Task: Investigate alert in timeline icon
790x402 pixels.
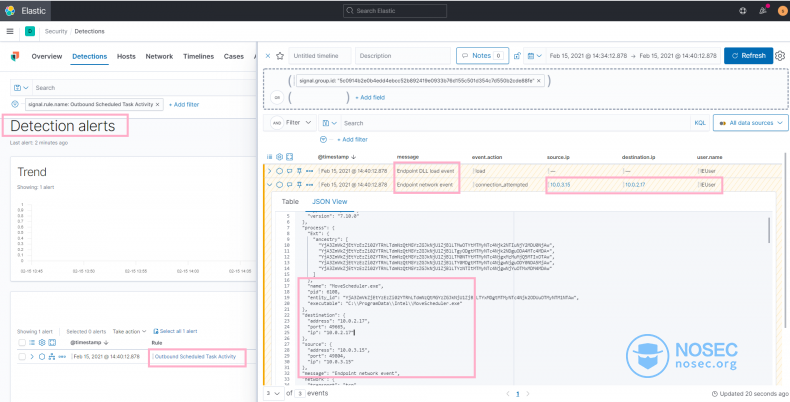Action: click(42, 357)
